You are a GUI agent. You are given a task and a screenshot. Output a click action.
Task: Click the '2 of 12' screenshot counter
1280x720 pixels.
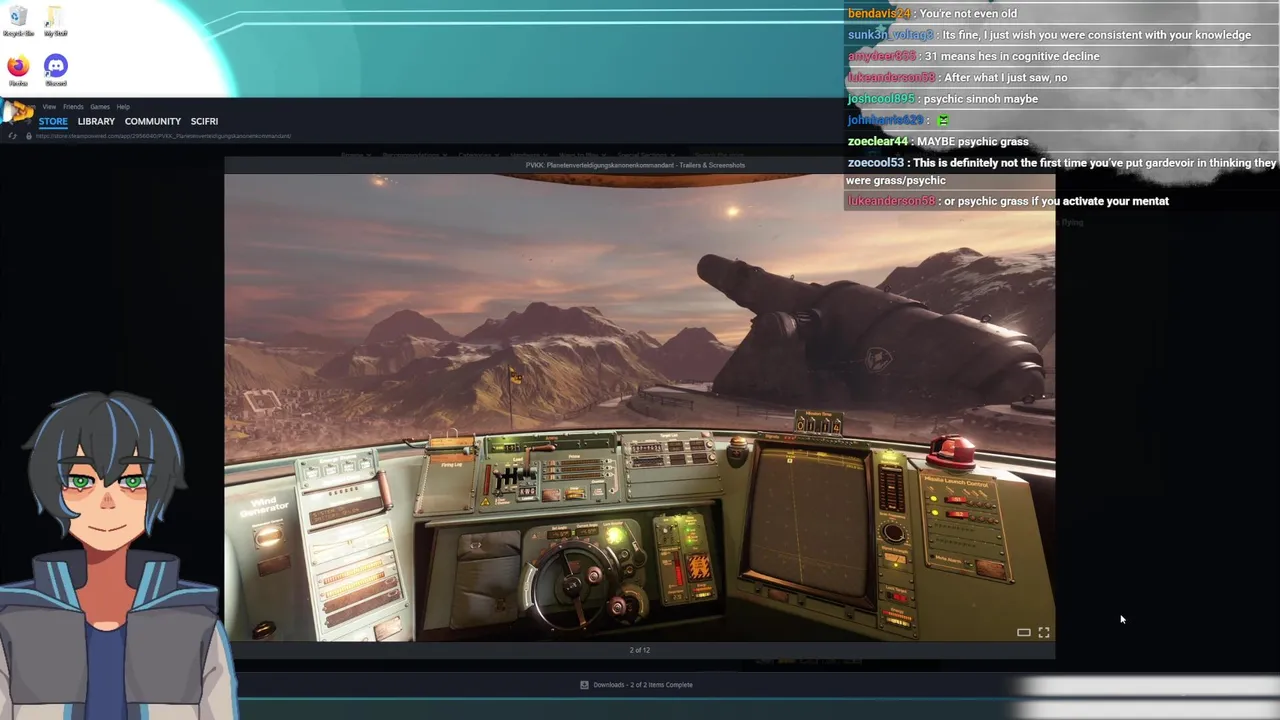click(x=640, y=650)
